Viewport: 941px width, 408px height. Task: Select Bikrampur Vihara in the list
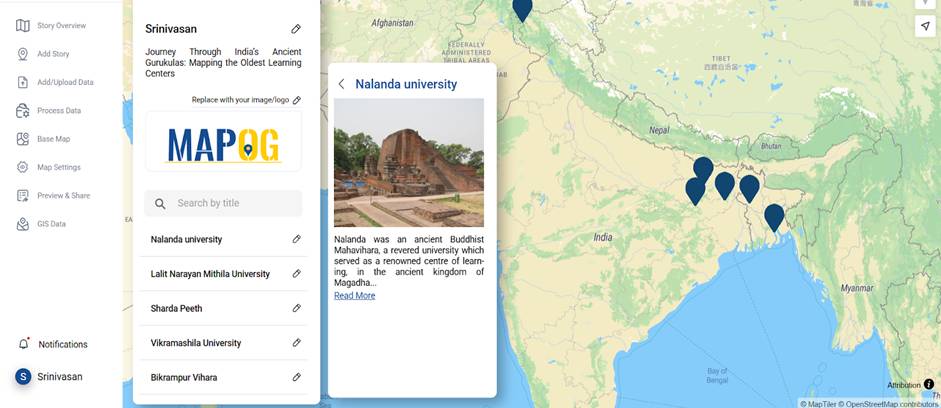pyautogui.click(x=184, y=378)
